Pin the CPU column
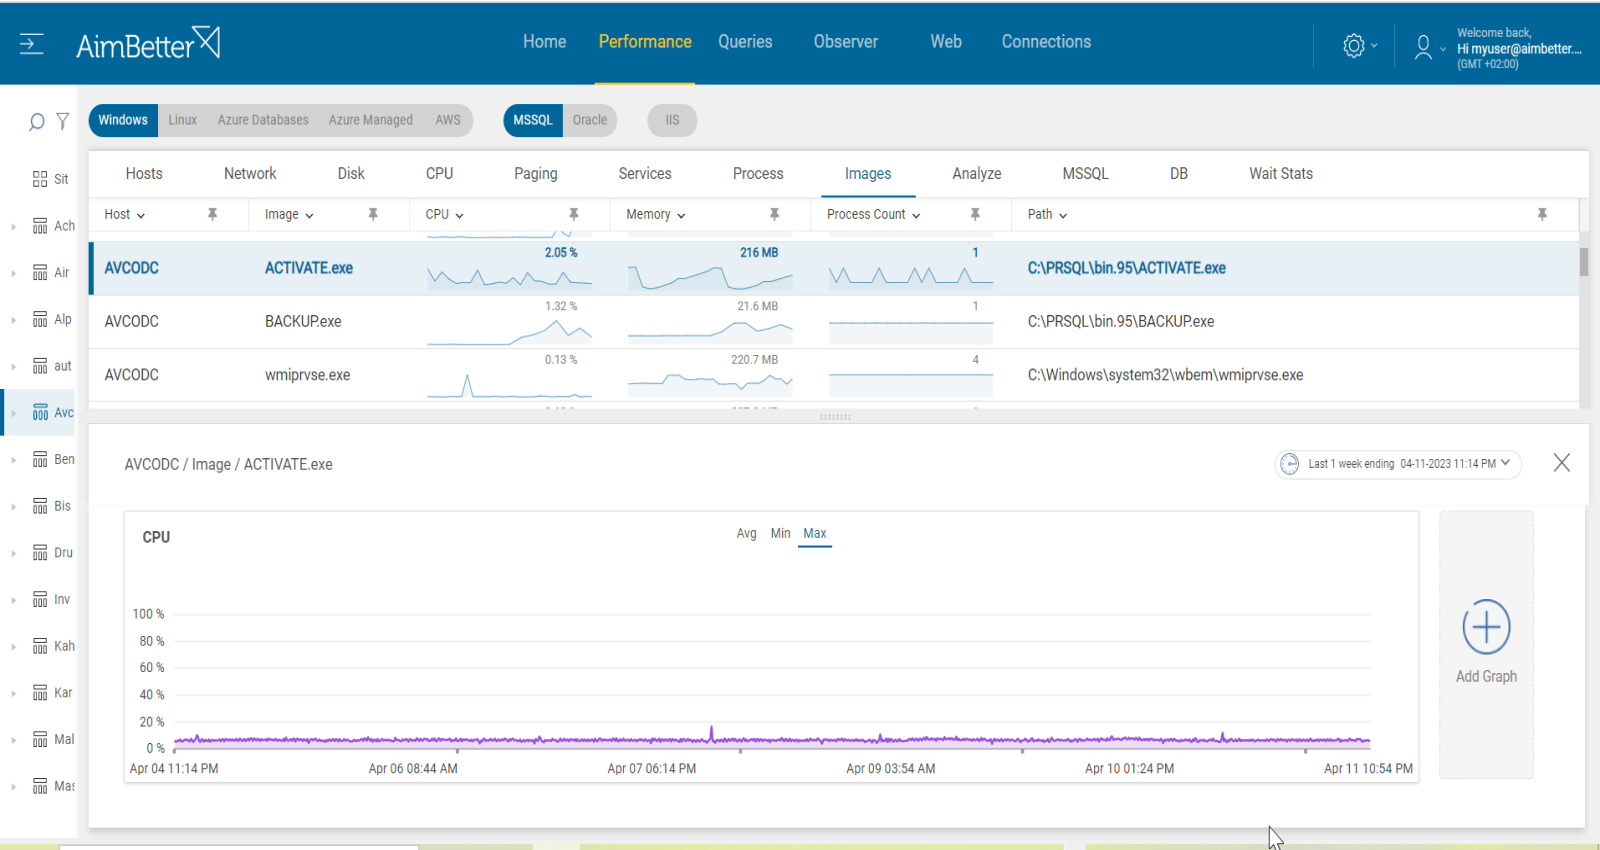Viewport: 1600px width, 850px height. (574, 214)
